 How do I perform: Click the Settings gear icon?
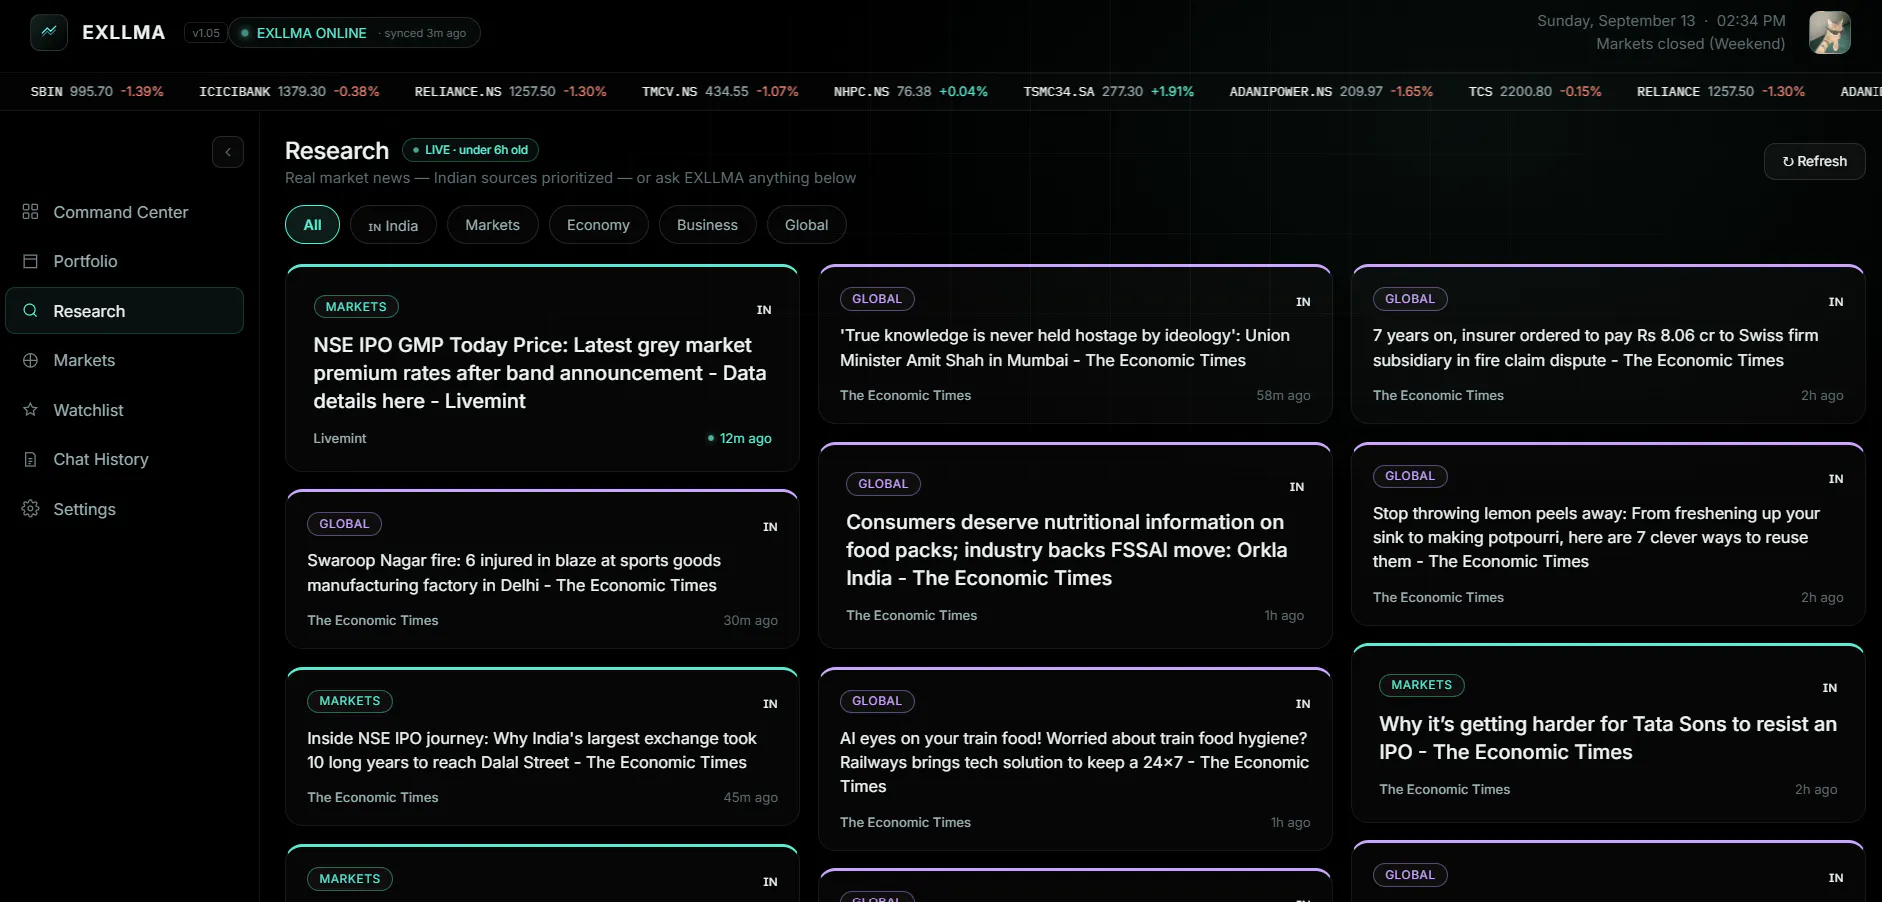(30, 509)
